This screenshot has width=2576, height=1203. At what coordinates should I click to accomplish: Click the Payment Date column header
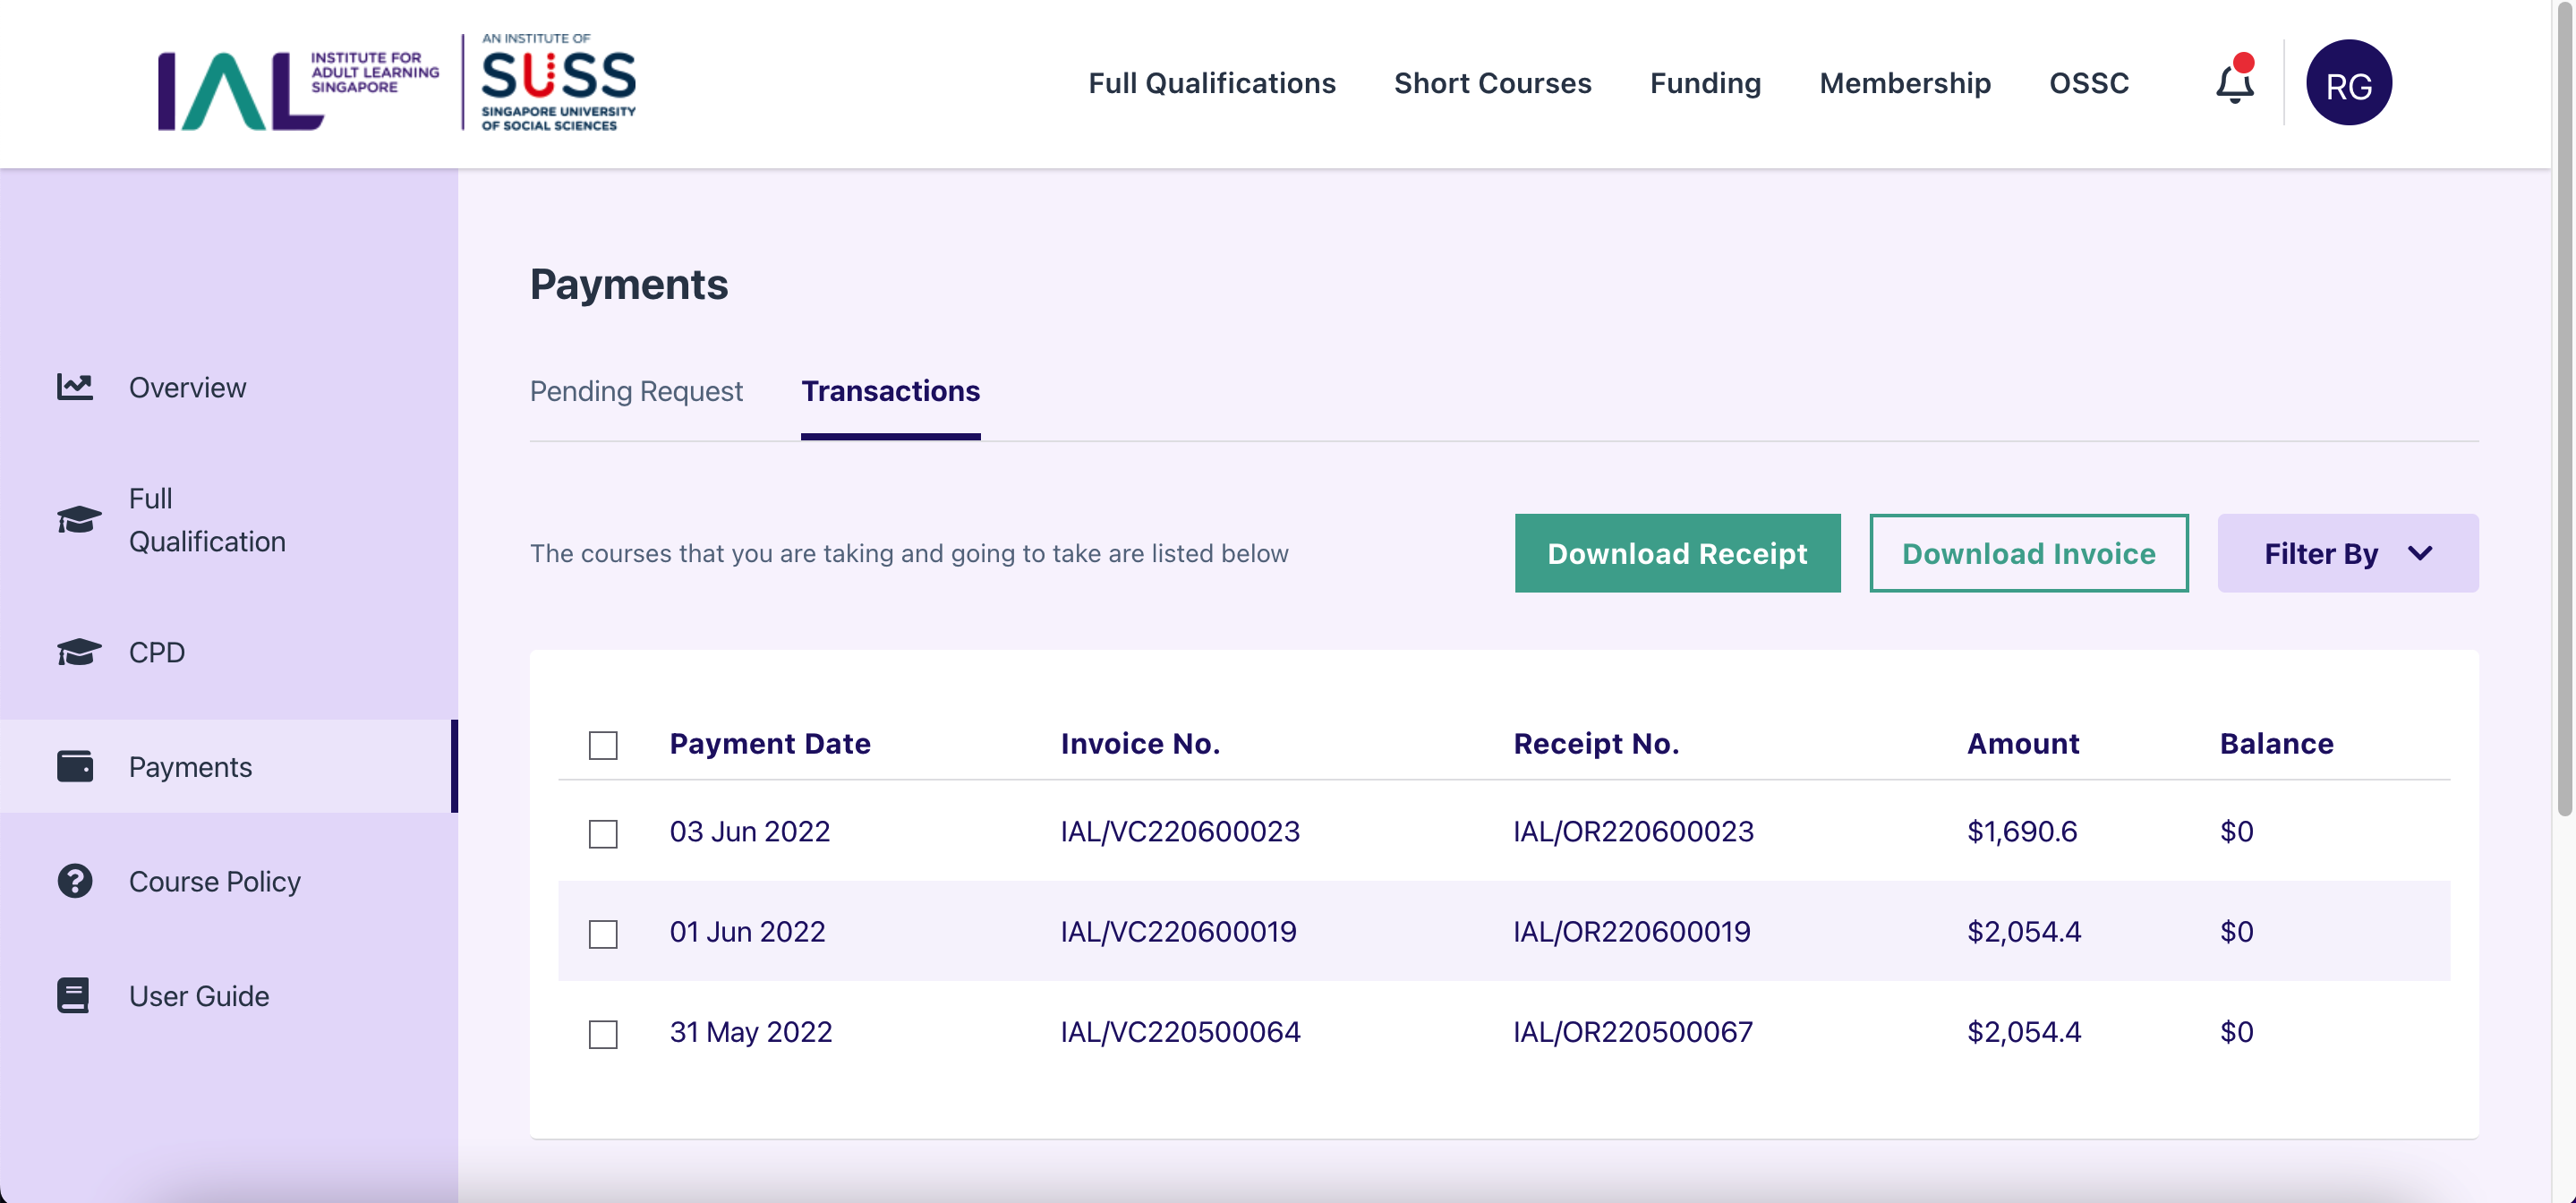pos(770,744)
